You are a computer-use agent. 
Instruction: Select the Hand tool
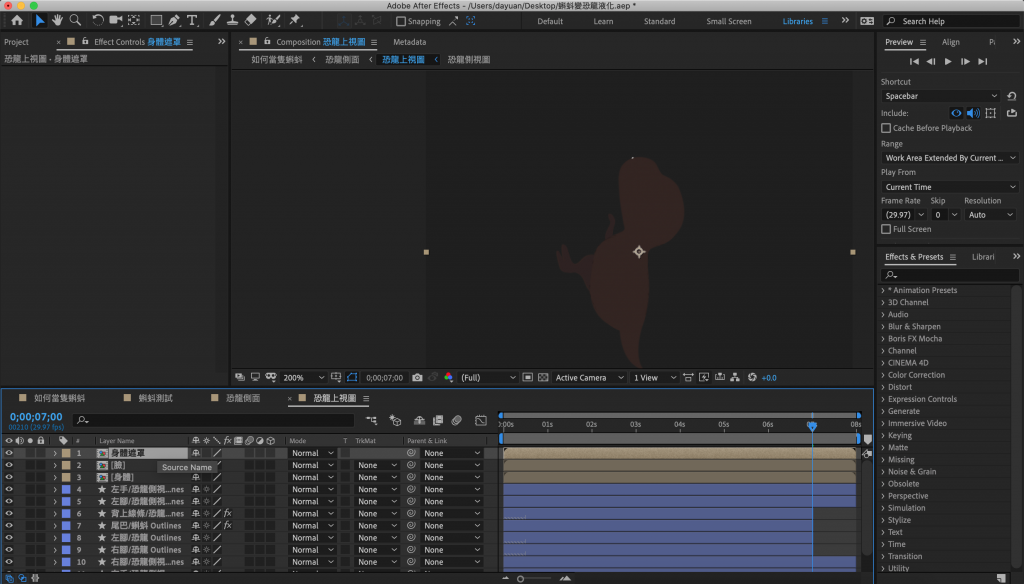57,21
